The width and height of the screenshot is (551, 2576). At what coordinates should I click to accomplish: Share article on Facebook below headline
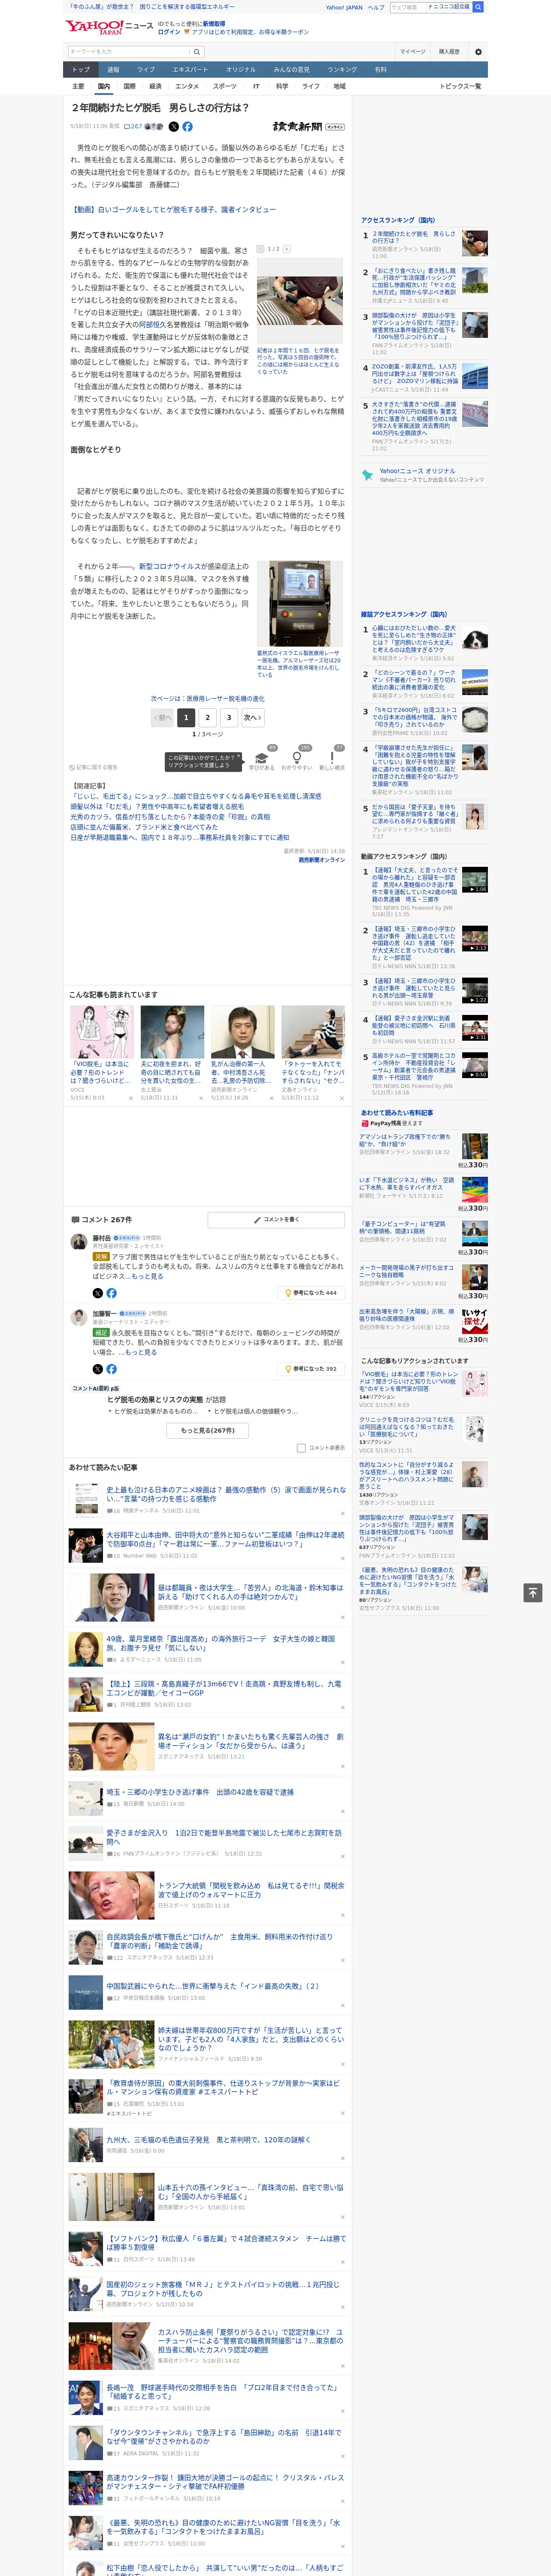pyautogui.click(x=187, y=127)
